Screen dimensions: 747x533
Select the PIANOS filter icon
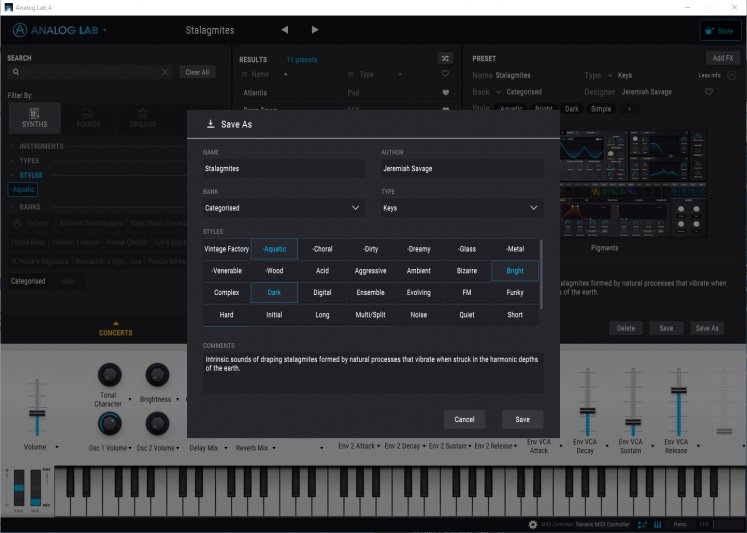(x=88, y=118)
